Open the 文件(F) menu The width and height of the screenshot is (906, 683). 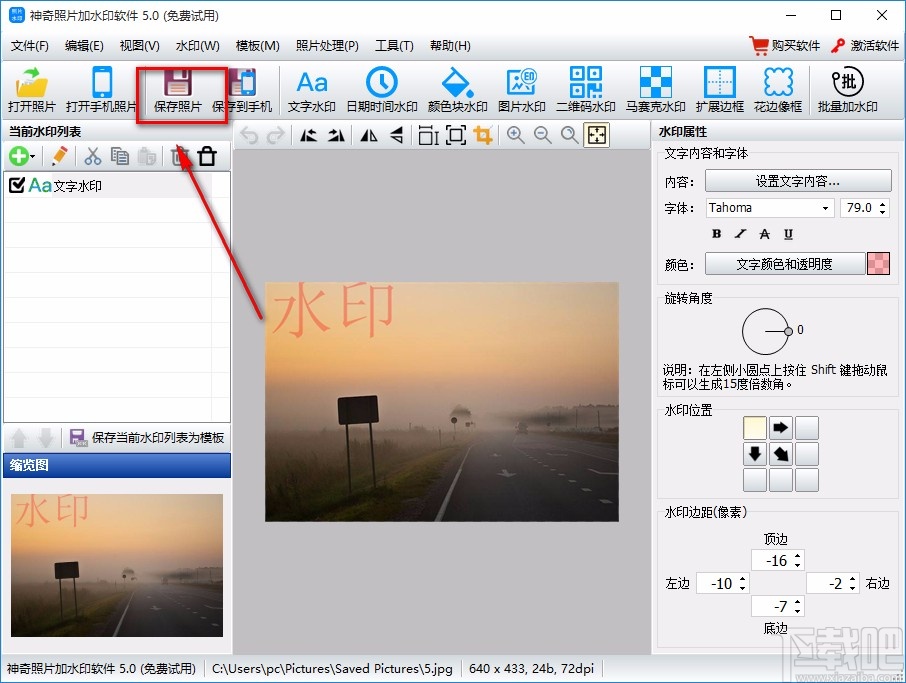[x=30, y=46]
